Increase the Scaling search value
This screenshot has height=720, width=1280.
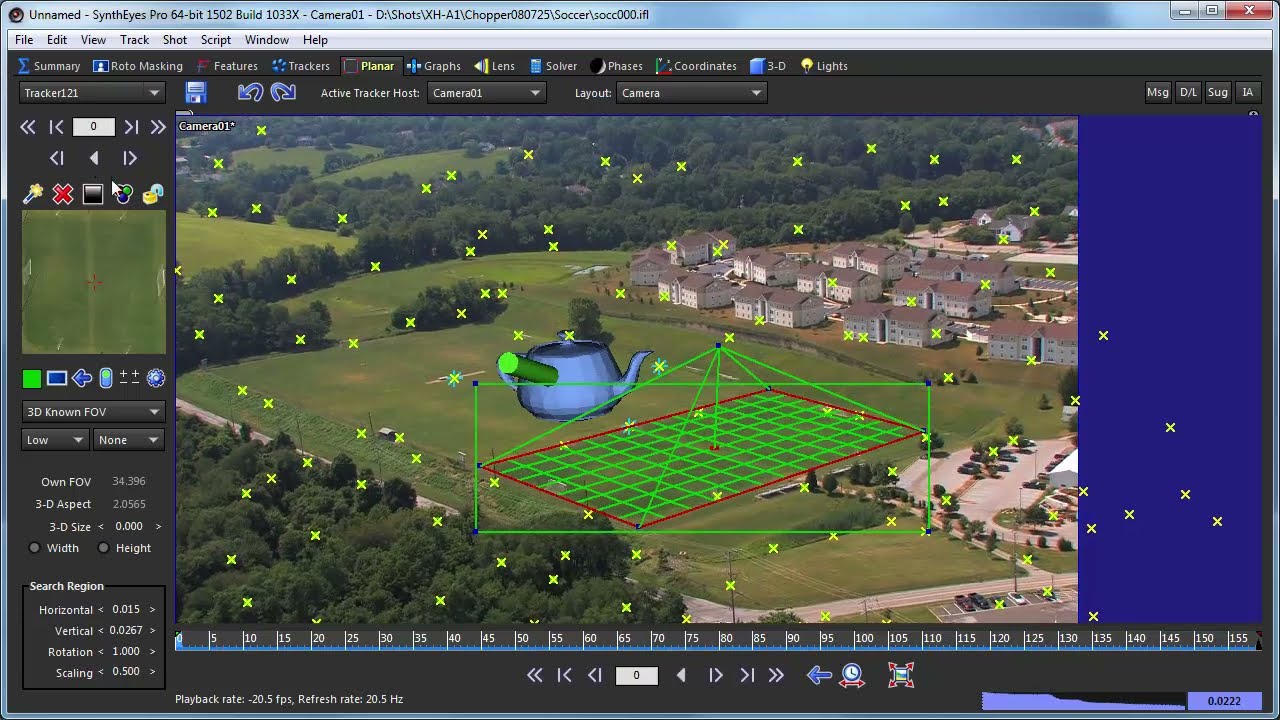152,672
